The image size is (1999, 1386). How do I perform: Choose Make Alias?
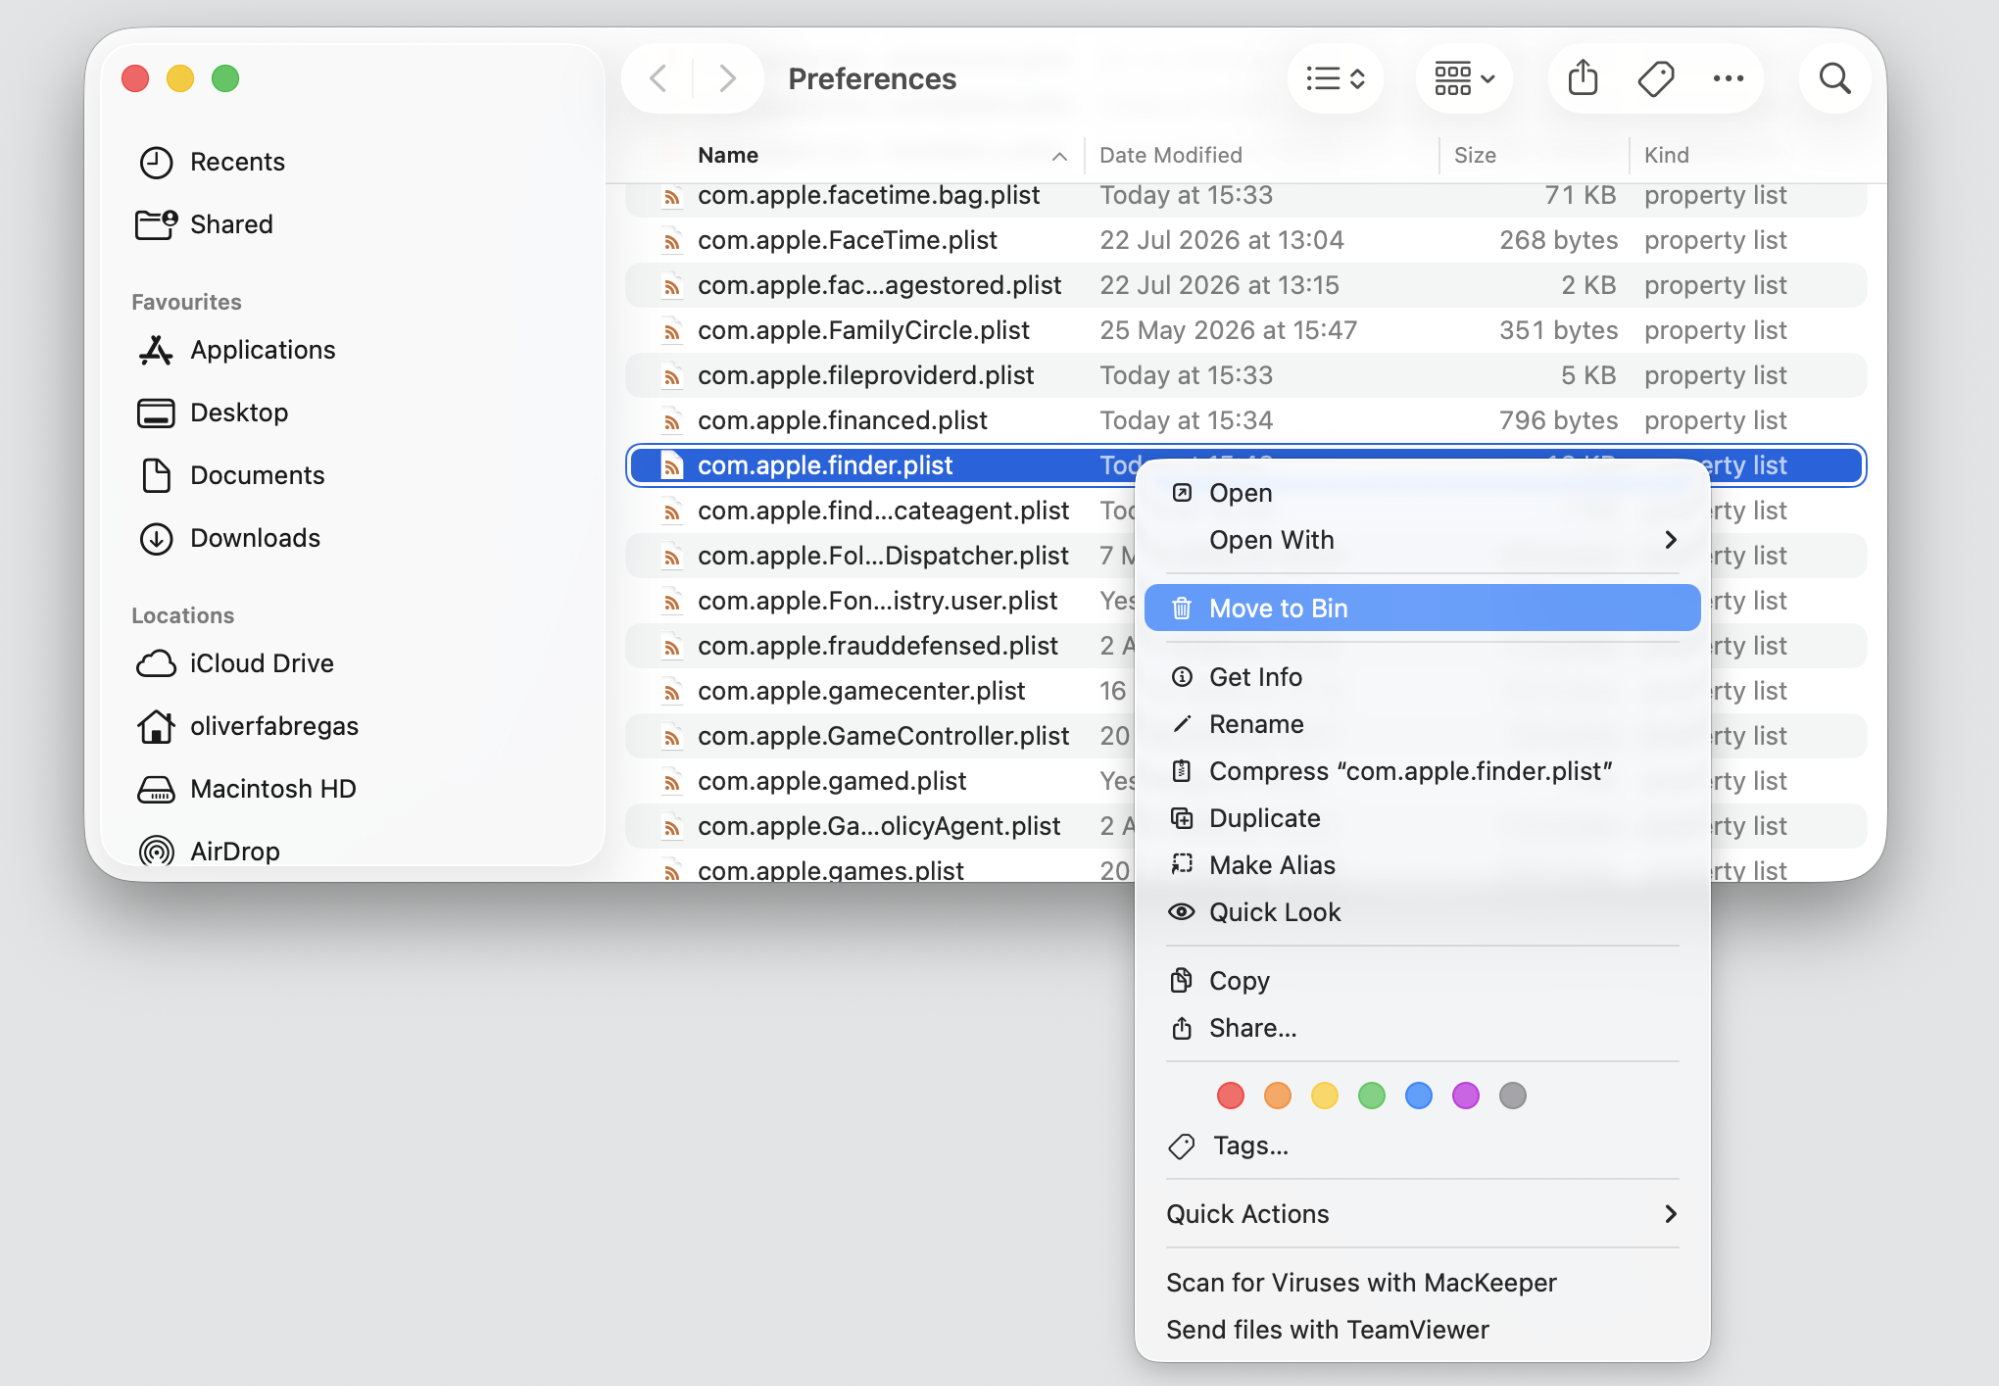(x=1422, y=865)
